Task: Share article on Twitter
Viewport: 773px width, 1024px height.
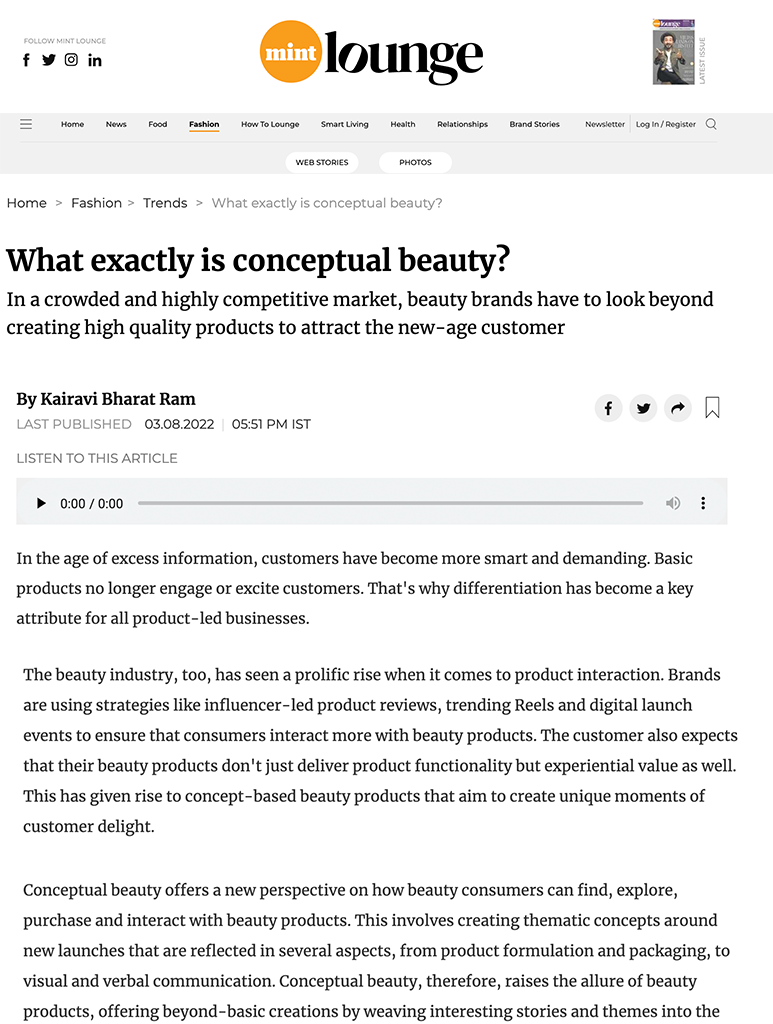Action: [643, 408]
